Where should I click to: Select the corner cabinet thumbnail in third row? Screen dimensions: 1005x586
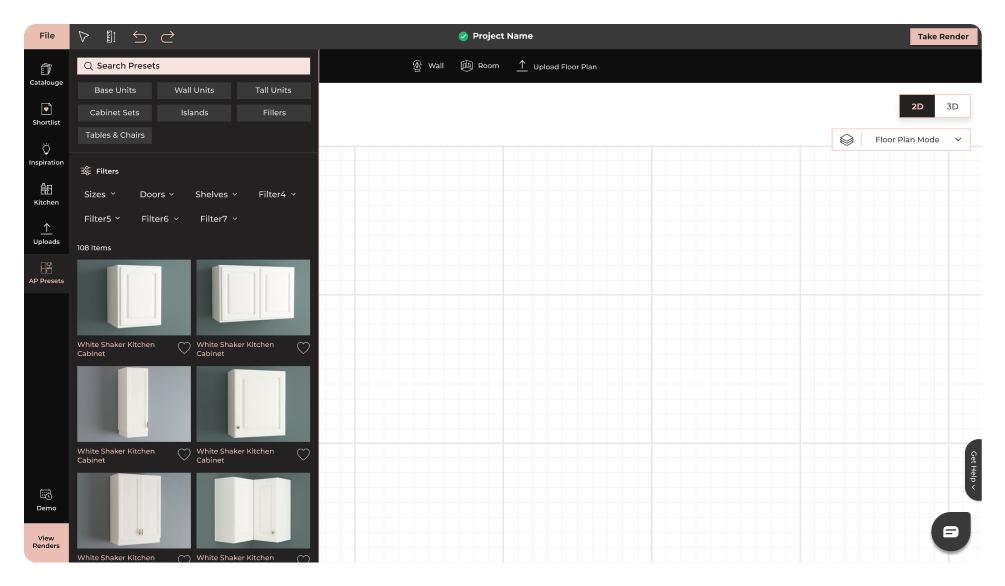tap(253, 510)
